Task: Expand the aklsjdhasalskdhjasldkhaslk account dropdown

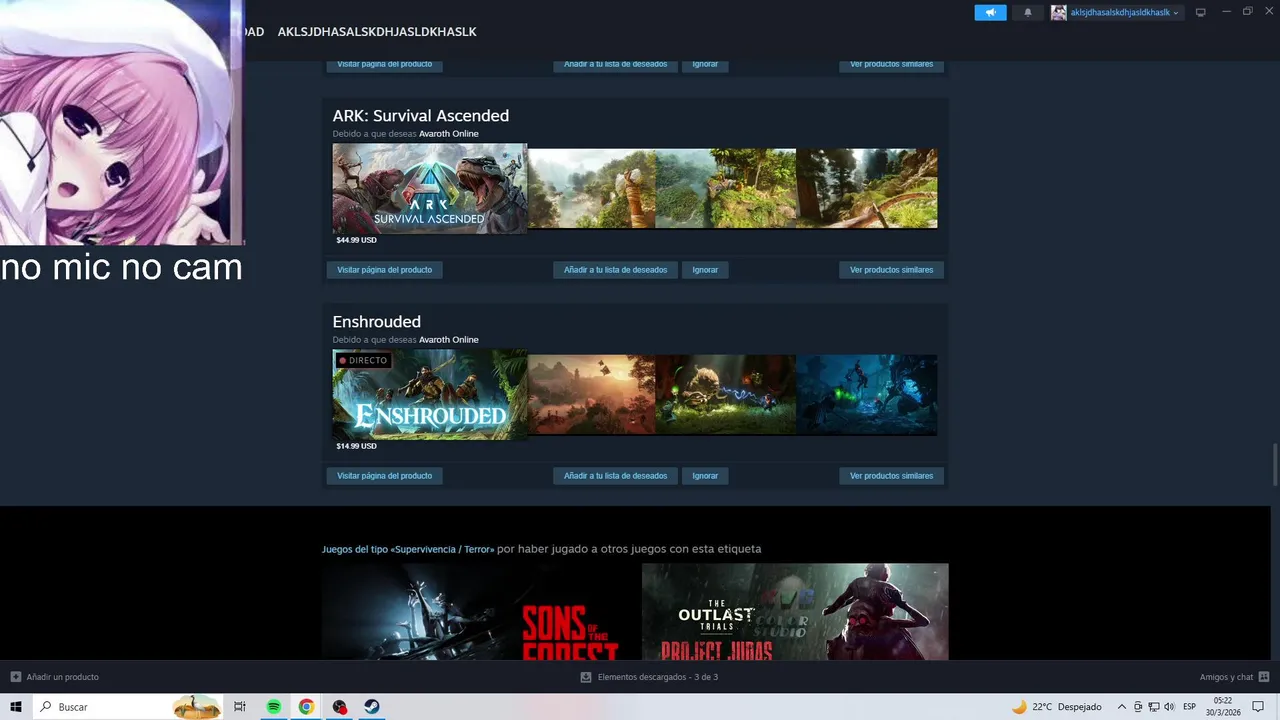Action: 1124,12
